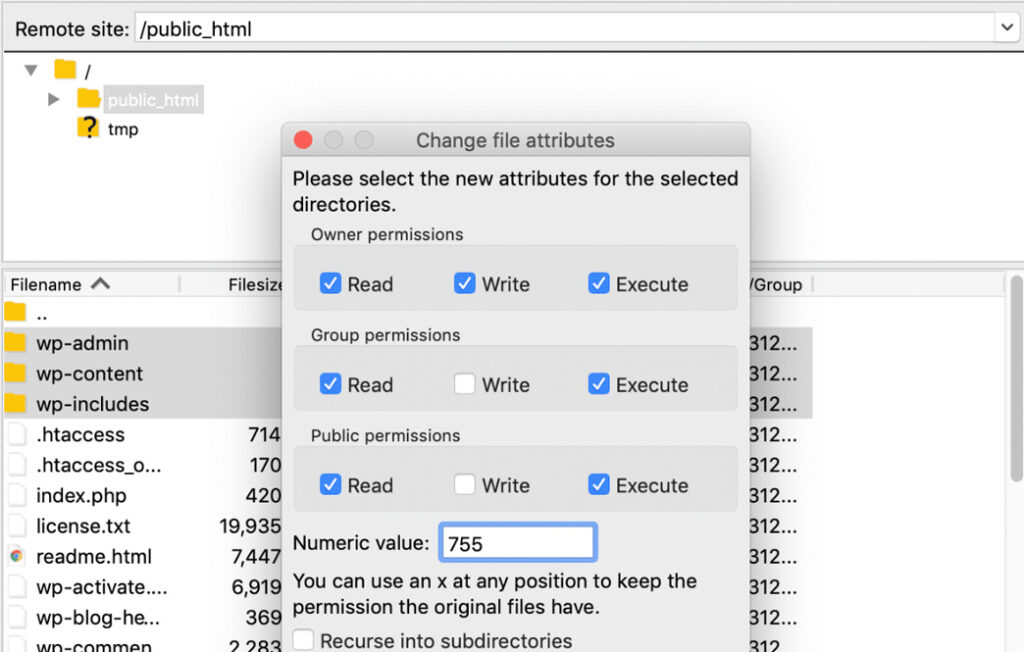The width and height of the screenshot is (1024, 652).
Task: Check Recurse into subdirectories
Action: tap(303, 641)
